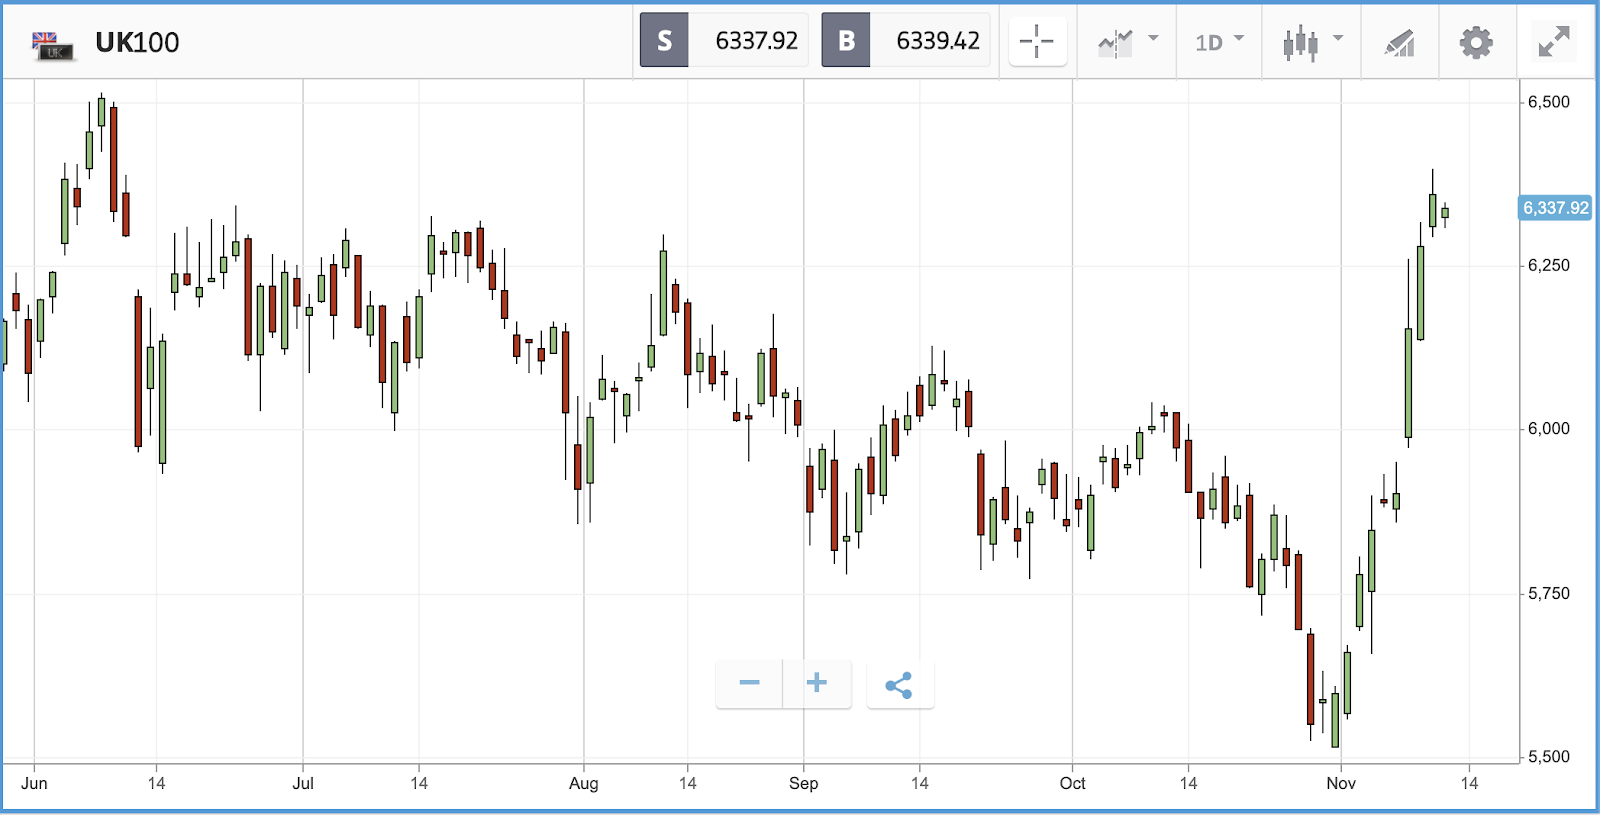Click the UK flag instrument icon
The height and width of the screenshot is (815, 1600).
[x=52, y=45]
